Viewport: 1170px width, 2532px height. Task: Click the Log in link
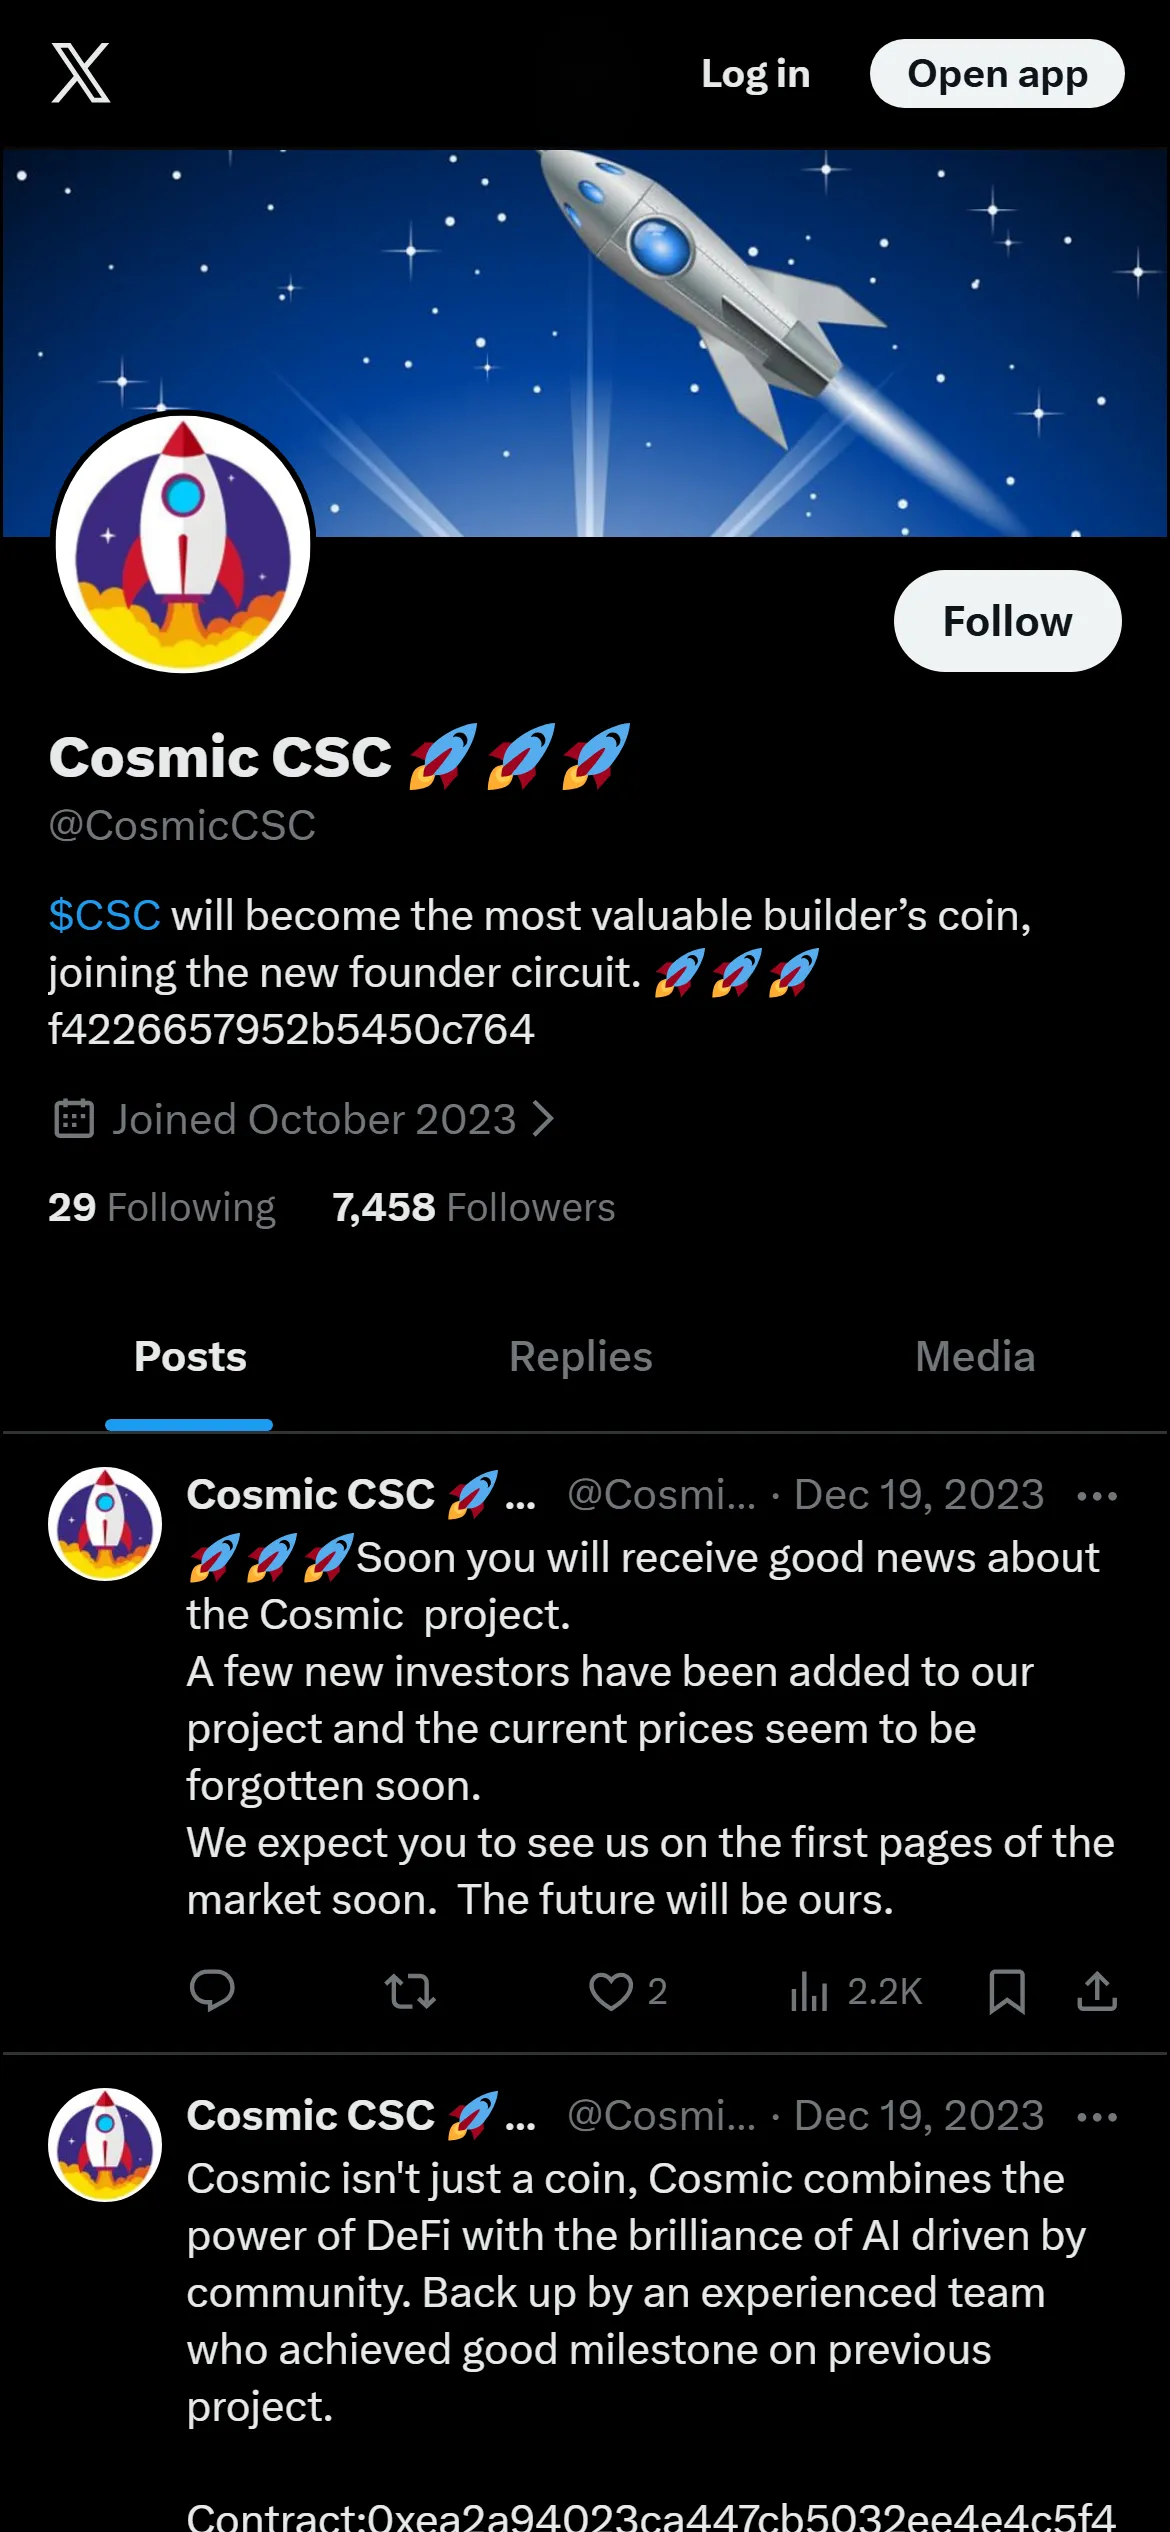[x=755, y=74]
